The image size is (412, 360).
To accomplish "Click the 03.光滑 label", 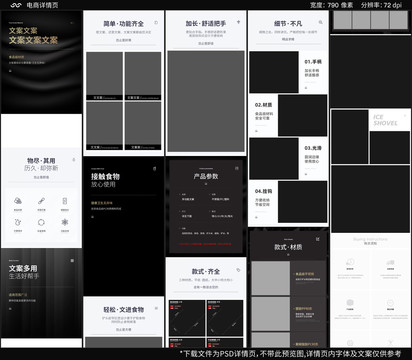I will pos(313,148).
